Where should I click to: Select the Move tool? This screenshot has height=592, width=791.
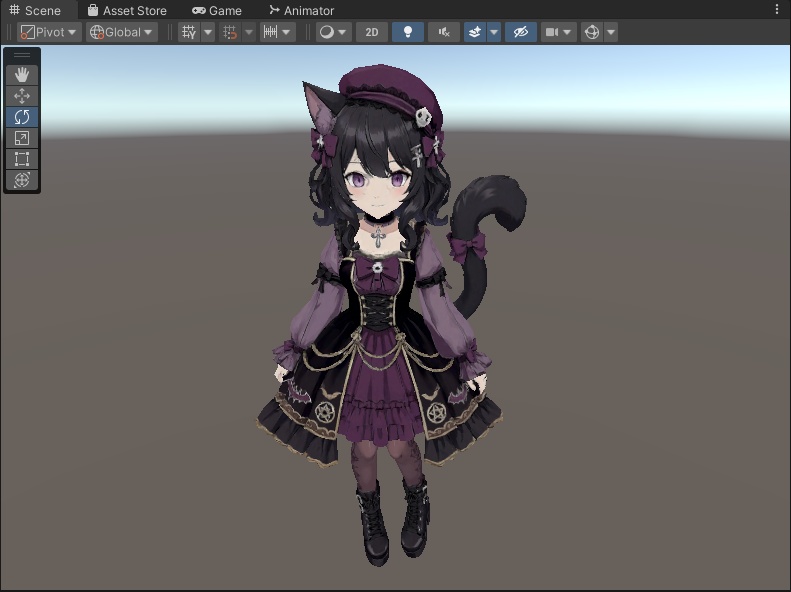coord(22,96)
